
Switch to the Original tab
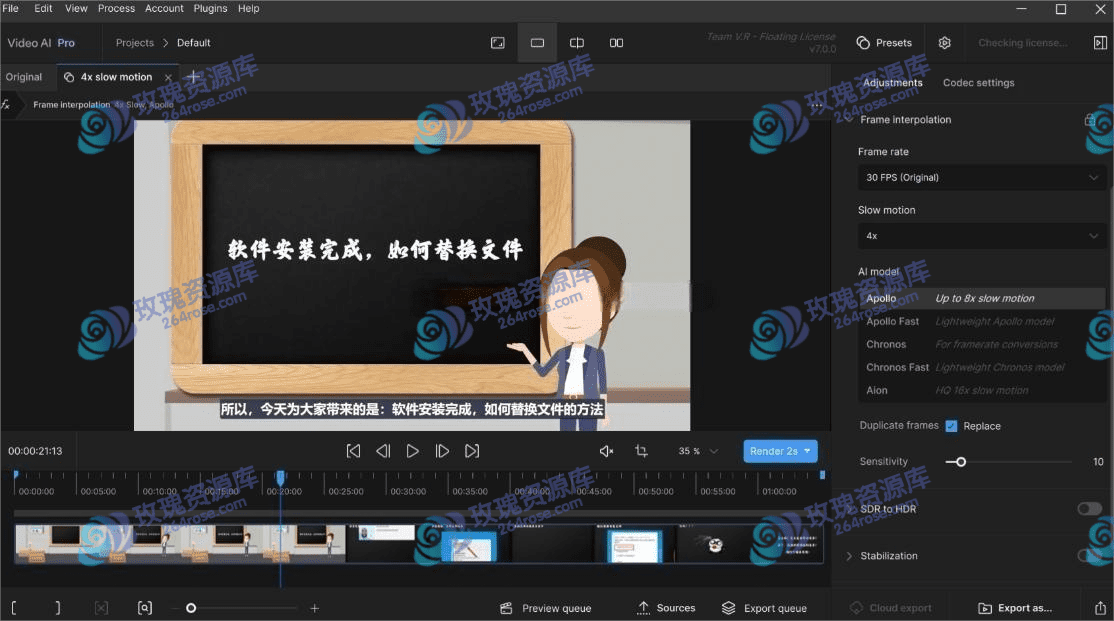[24, 77]
